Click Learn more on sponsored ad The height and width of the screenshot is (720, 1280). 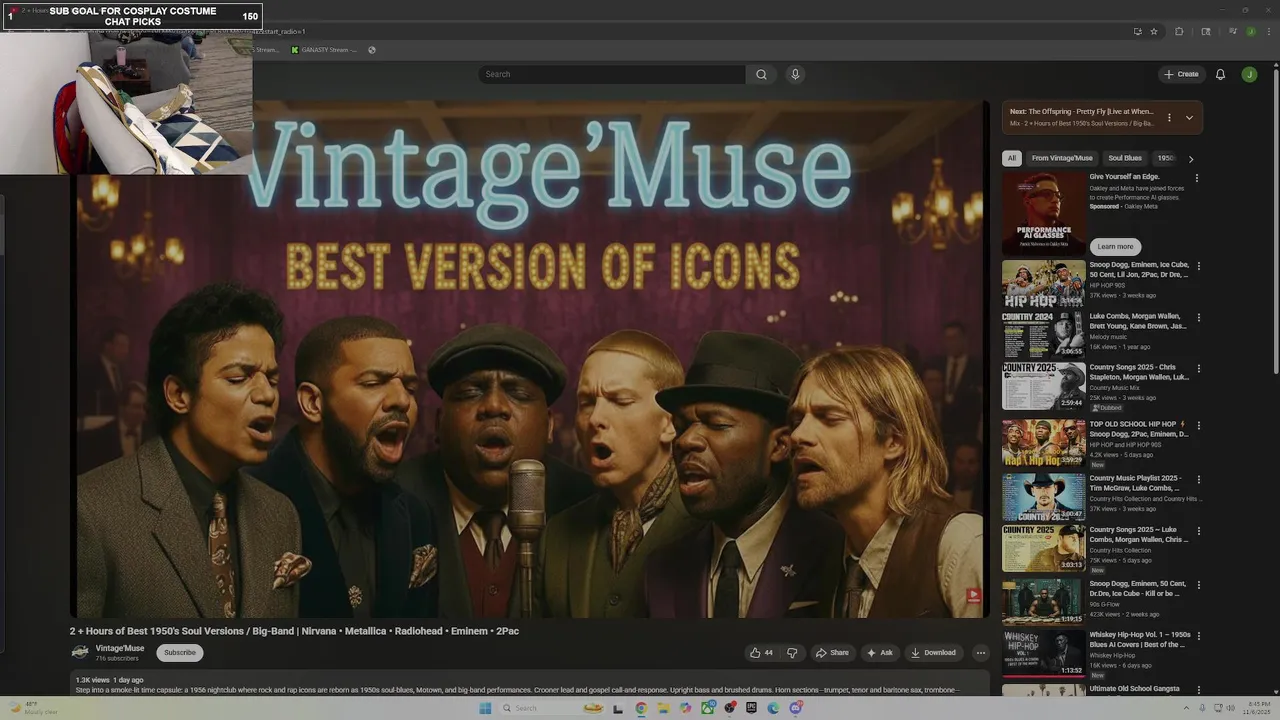(x=1115, y=247)
